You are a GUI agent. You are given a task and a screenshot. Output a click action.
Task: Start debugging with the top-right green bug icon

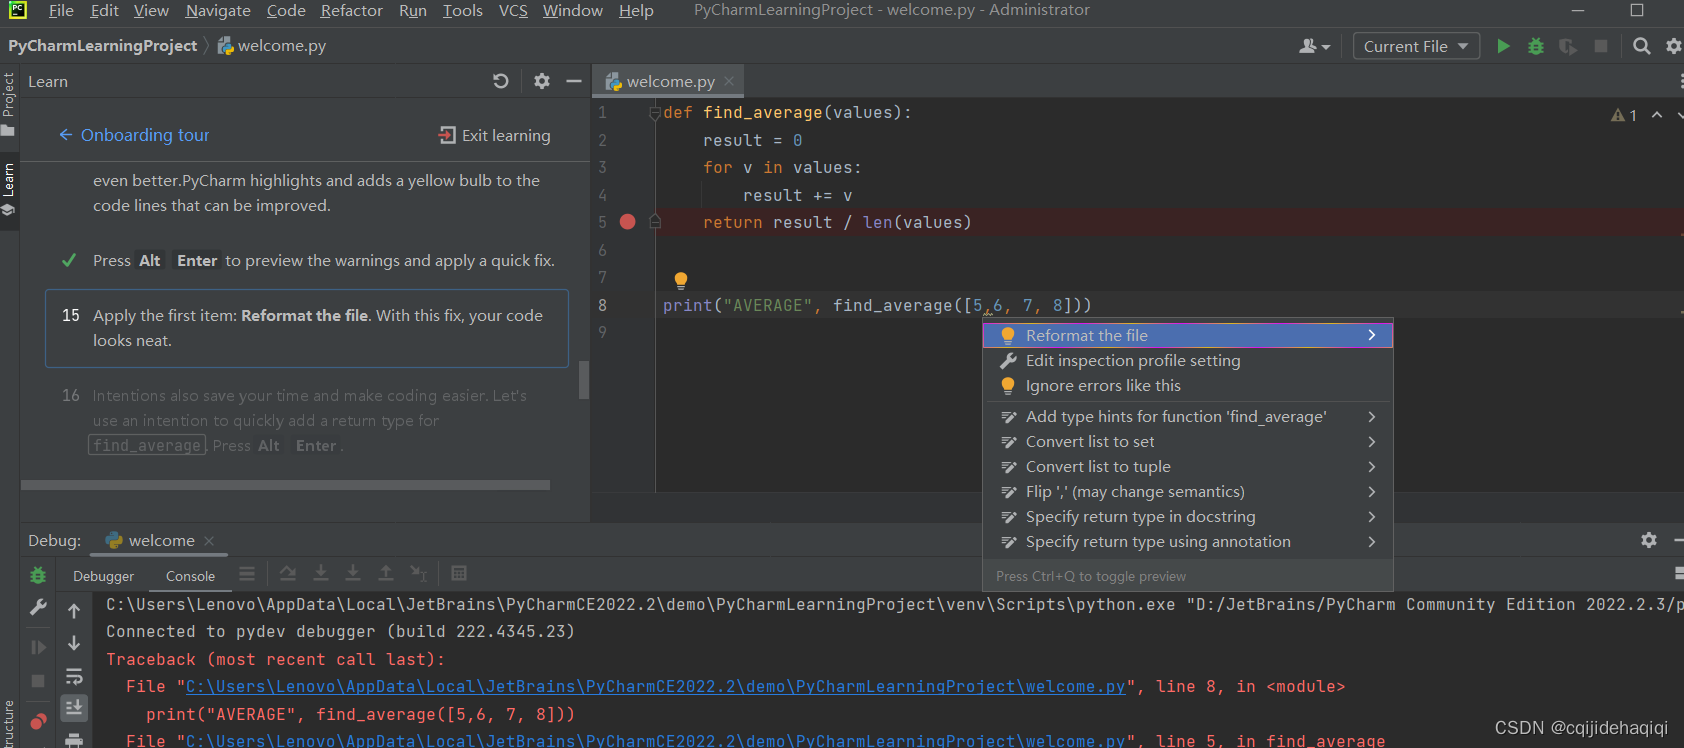1536,46
